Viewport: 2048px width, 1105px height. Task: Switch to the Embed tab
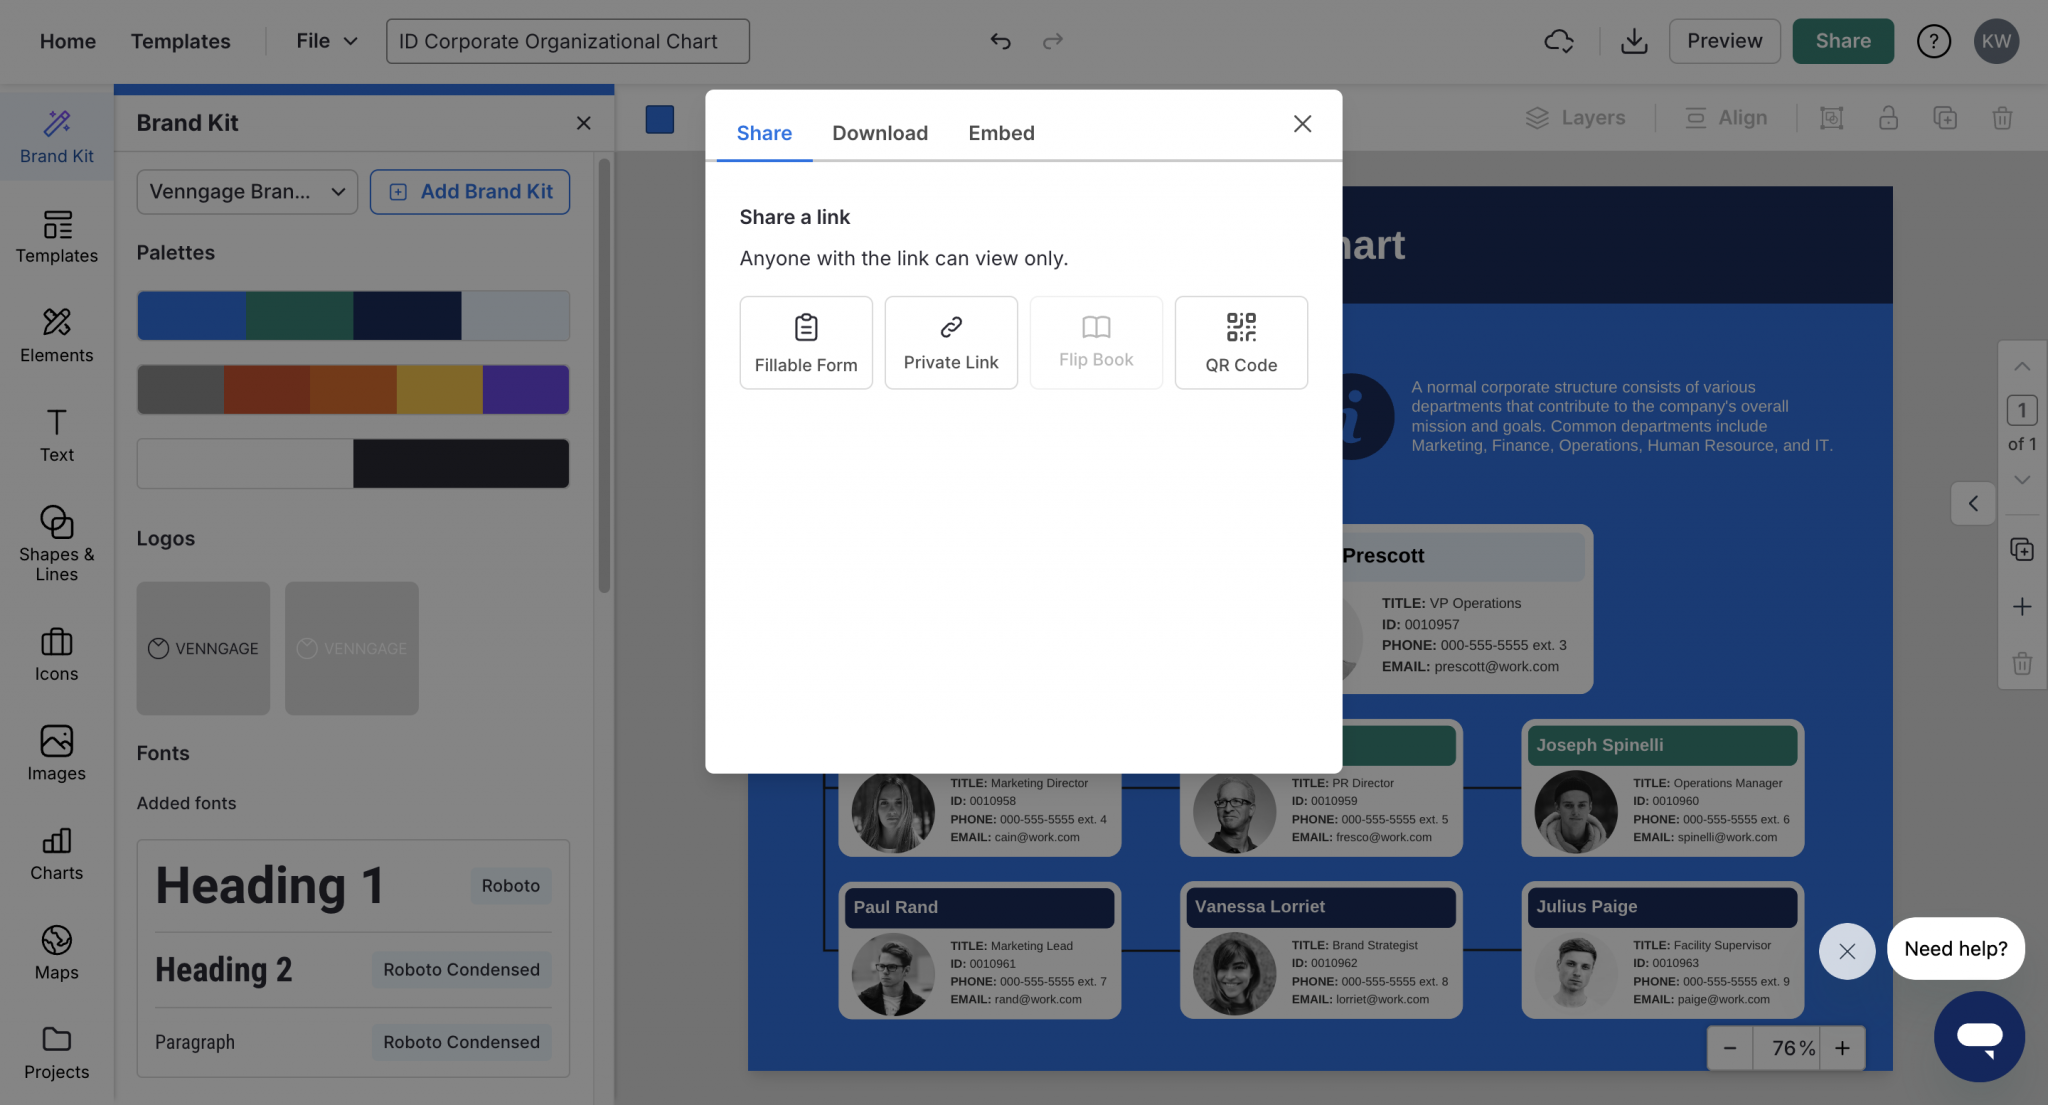click(1001, 132)
